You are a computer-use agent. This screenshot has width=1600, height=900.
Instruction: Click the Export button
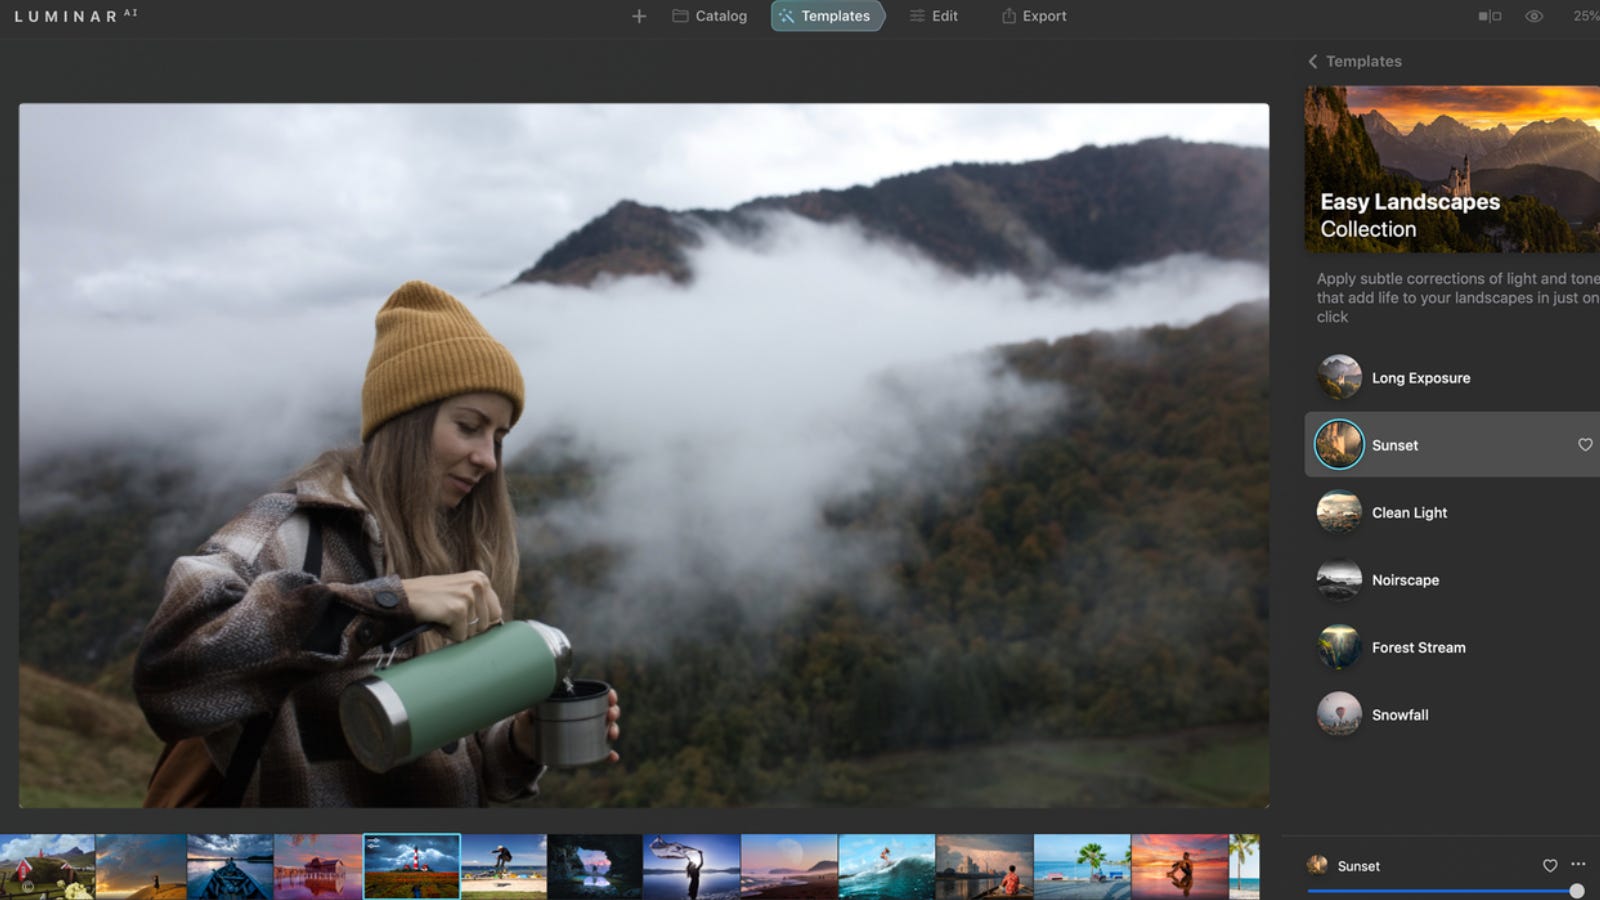coord(1034,16)
